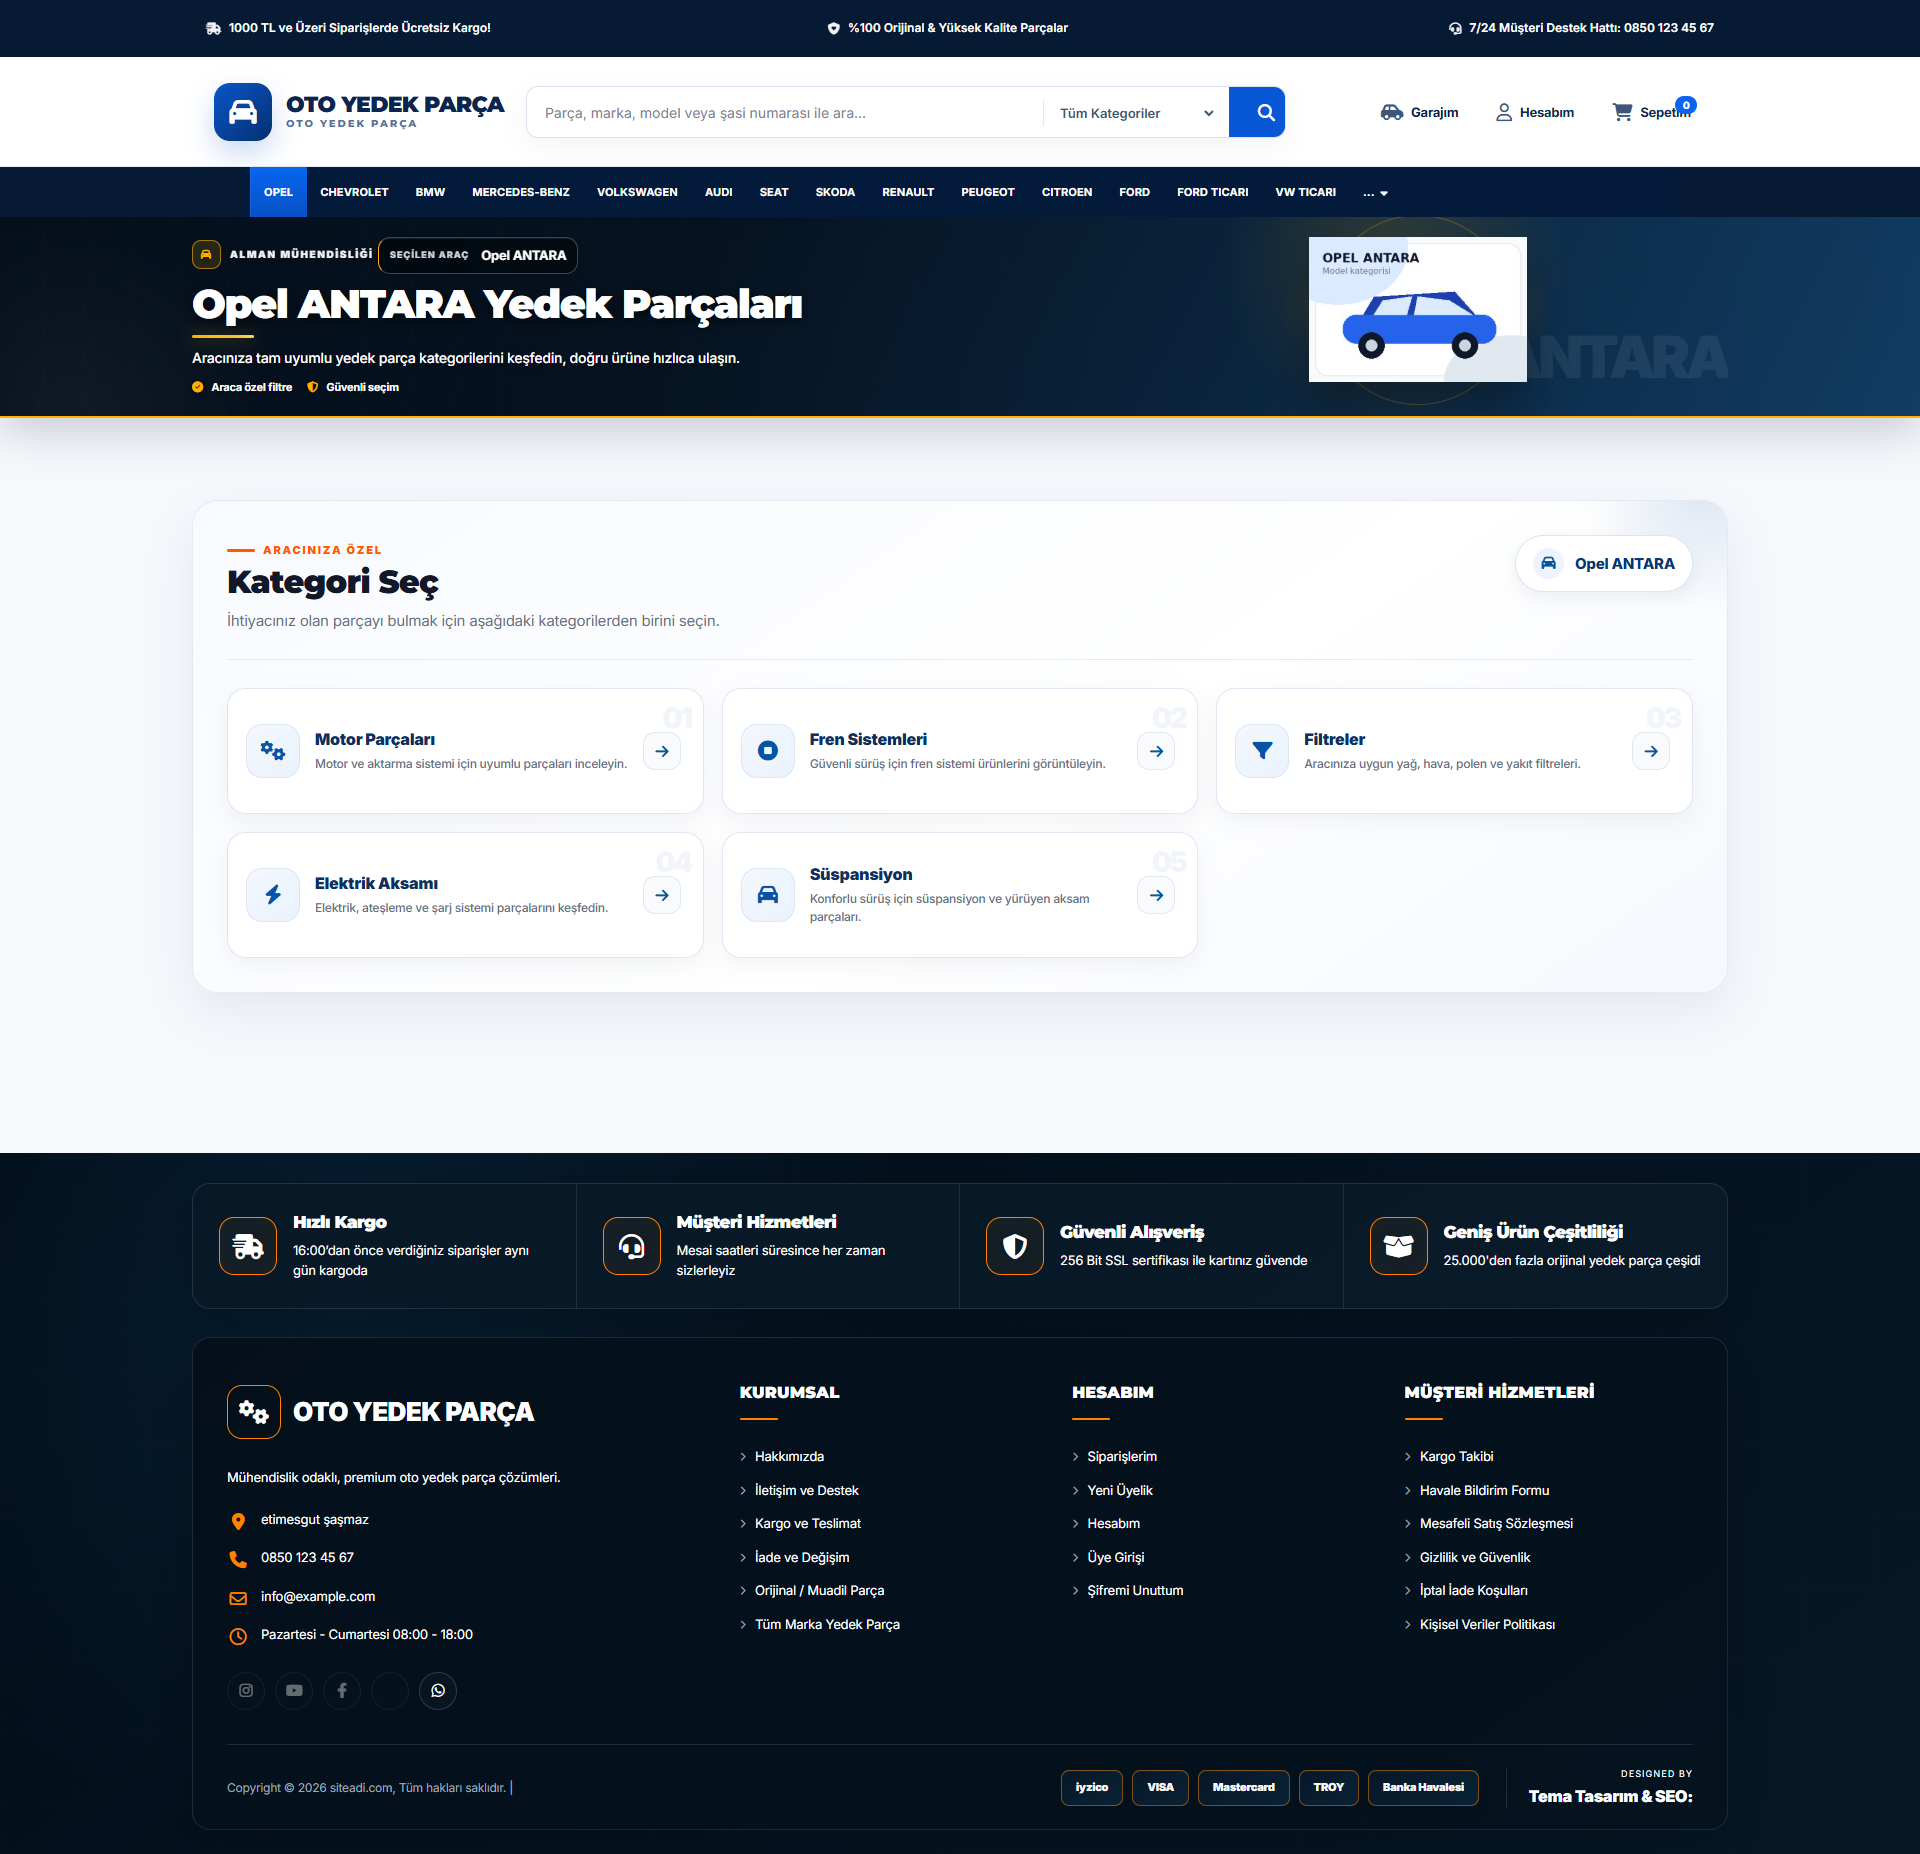The image size is (1920, 1854).
Task: Open the Orijinal / Muadil Parça link
Action: coord(819,1590)
